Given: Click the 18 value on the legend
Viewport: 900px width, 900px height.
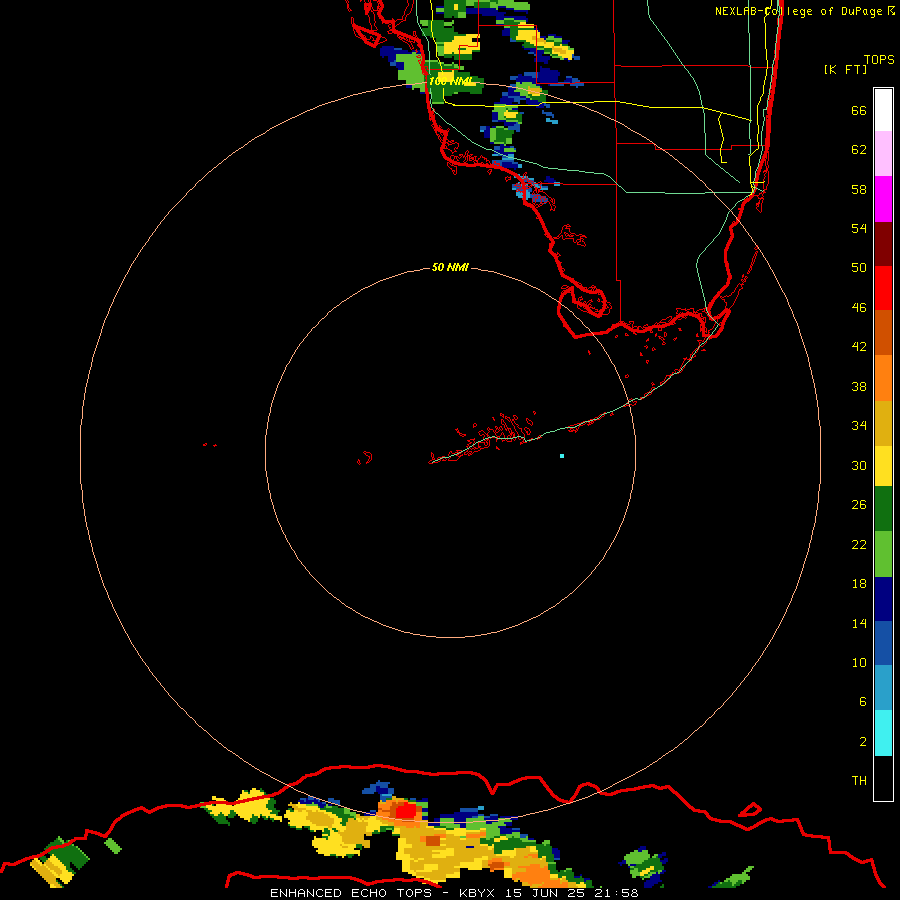Looking at the screenshot, I should (859, 584).
